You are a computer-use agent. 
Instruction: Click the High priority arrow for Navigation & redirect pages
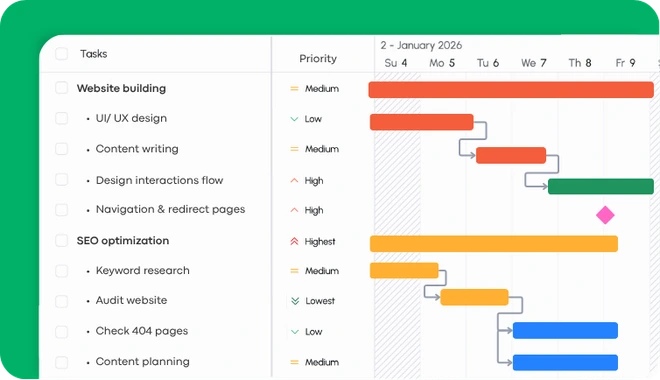pos(294,210)
